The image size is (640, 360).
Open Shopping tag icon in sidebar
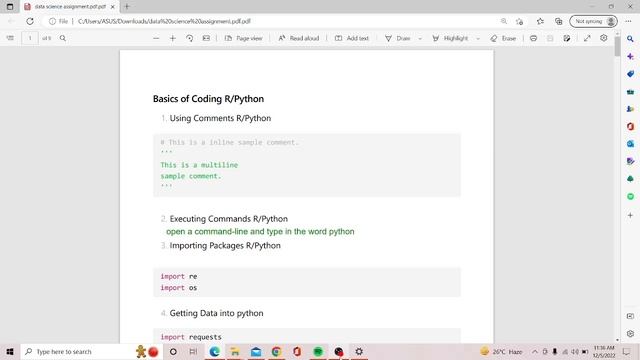click(x=630, y=74)
